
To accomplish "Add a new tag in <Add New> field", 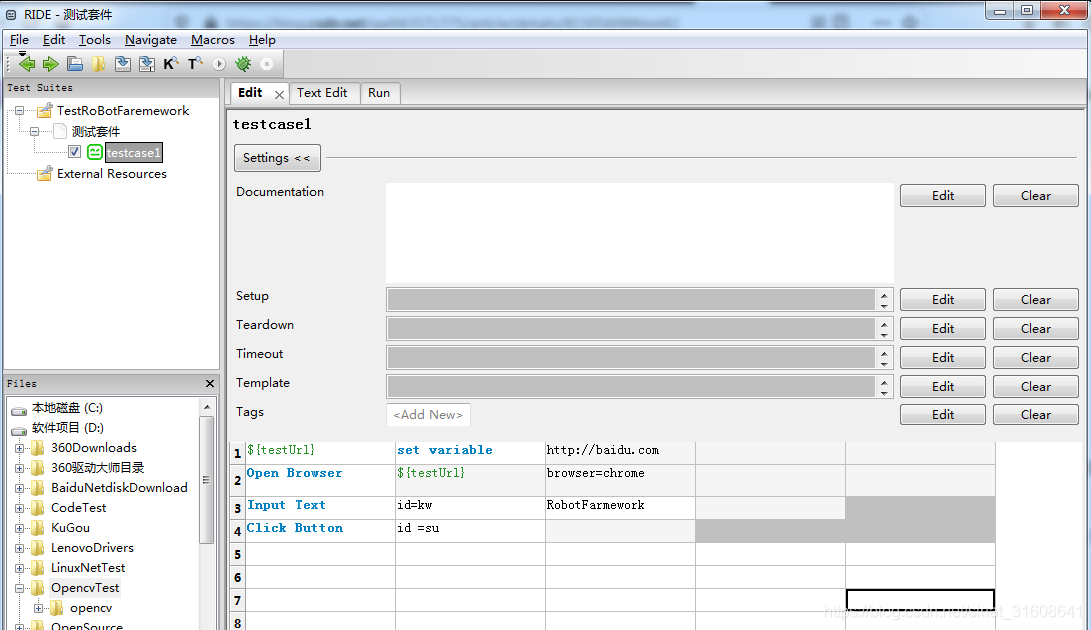I will tap(428, 414).
